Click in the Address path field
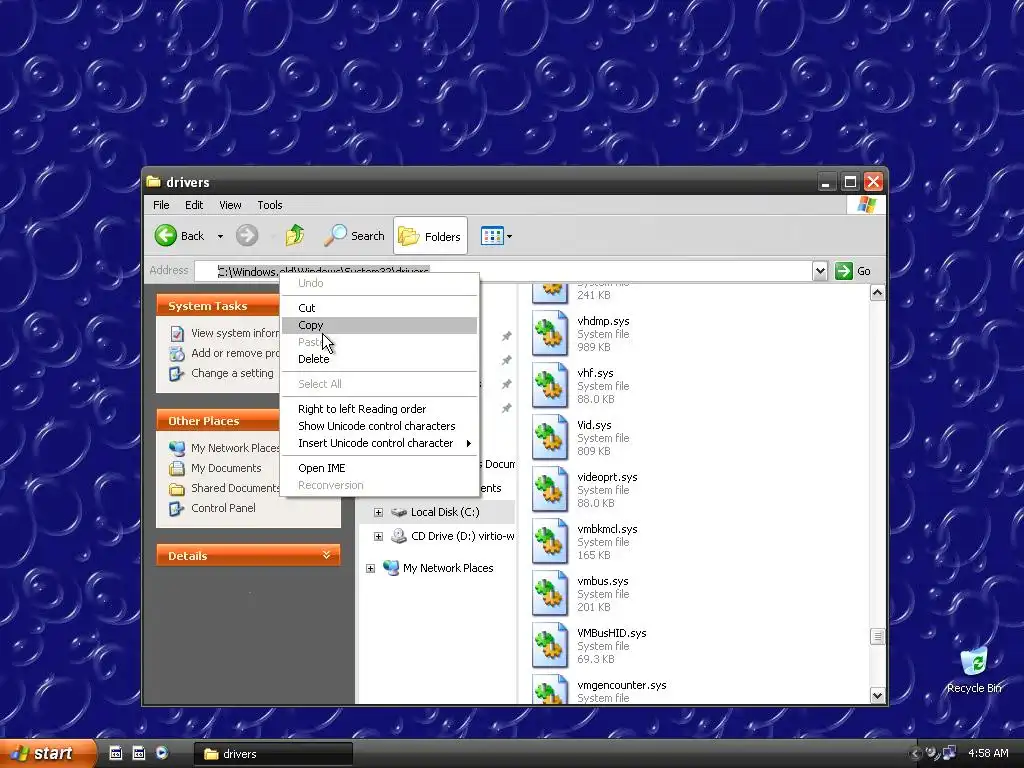 tap(503, 270)
